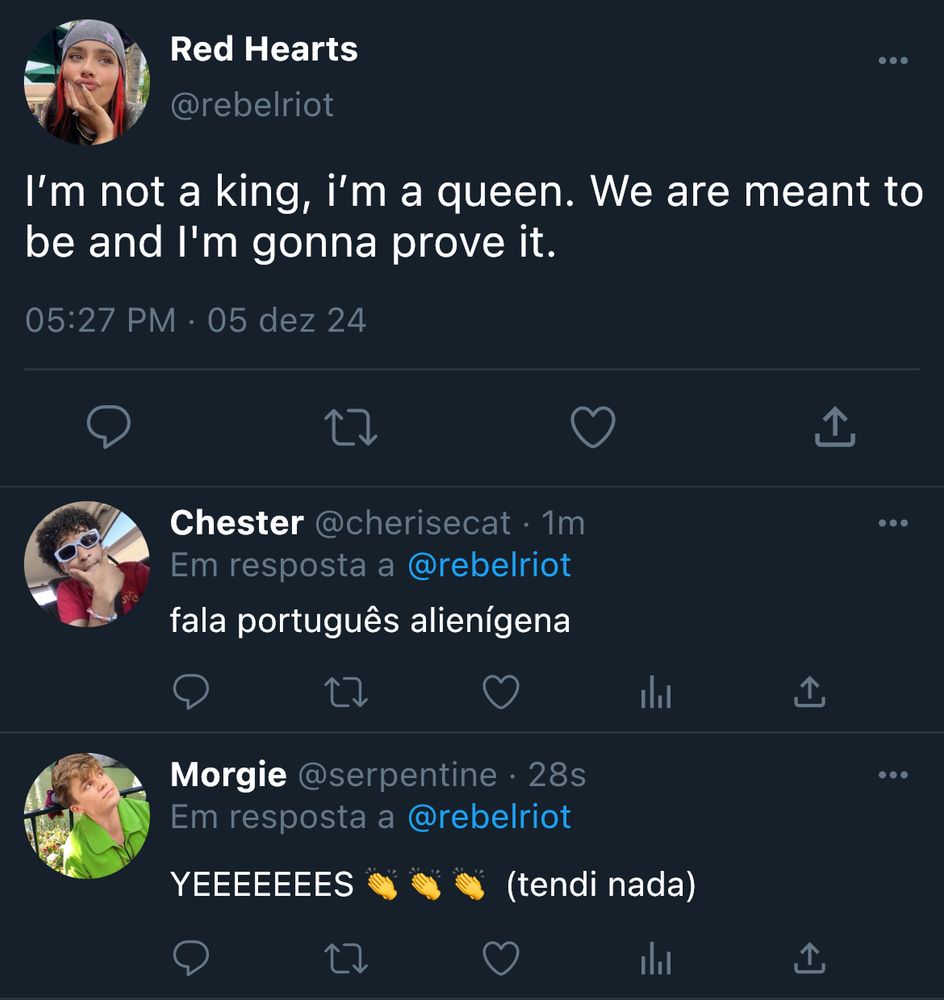View analytics on Morgie's tweet
The width and height of the screenshot is (944, 1000).
[656, 959]
